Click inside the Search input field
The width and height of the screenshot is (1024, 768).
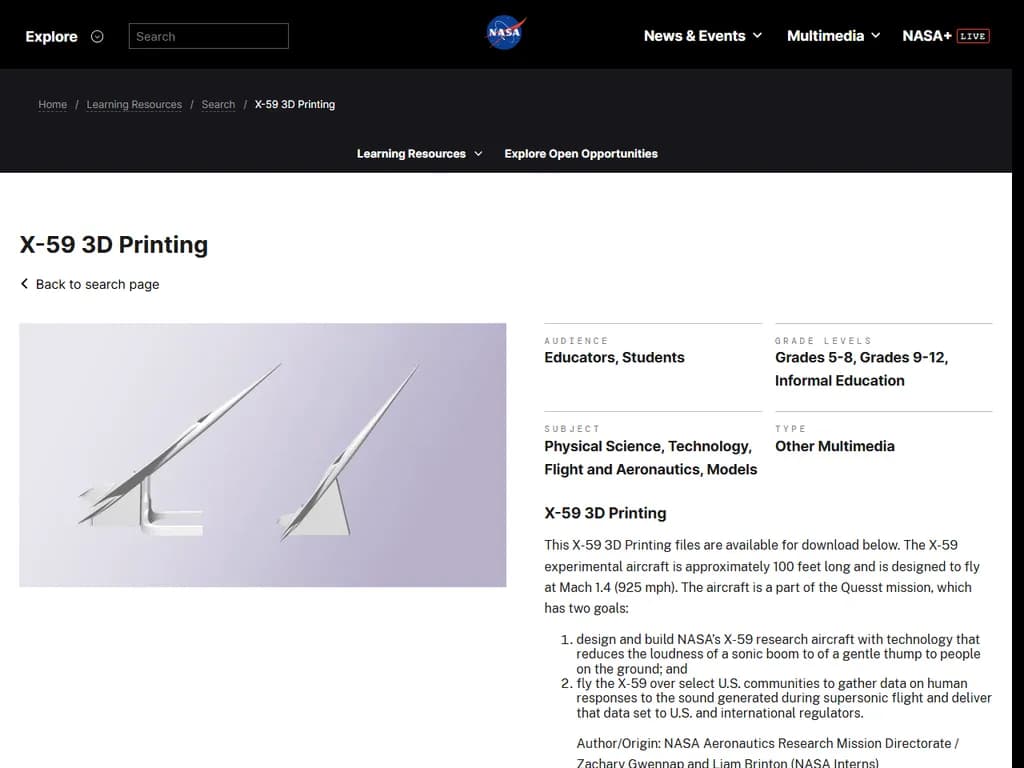pos(208,36)
